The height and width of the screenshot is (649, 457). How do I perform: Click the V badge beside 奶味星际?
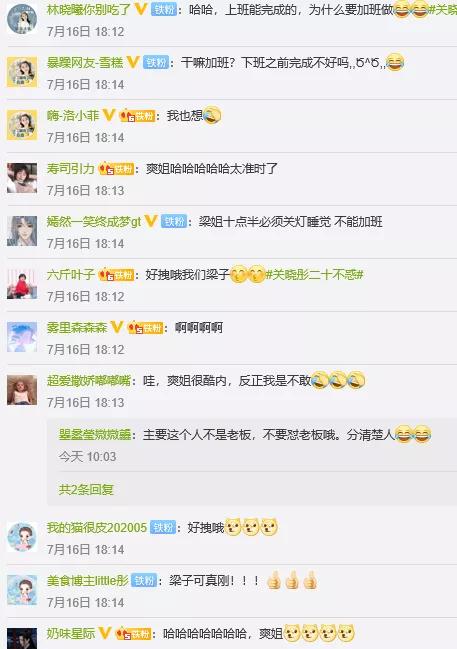click(105, 633)
